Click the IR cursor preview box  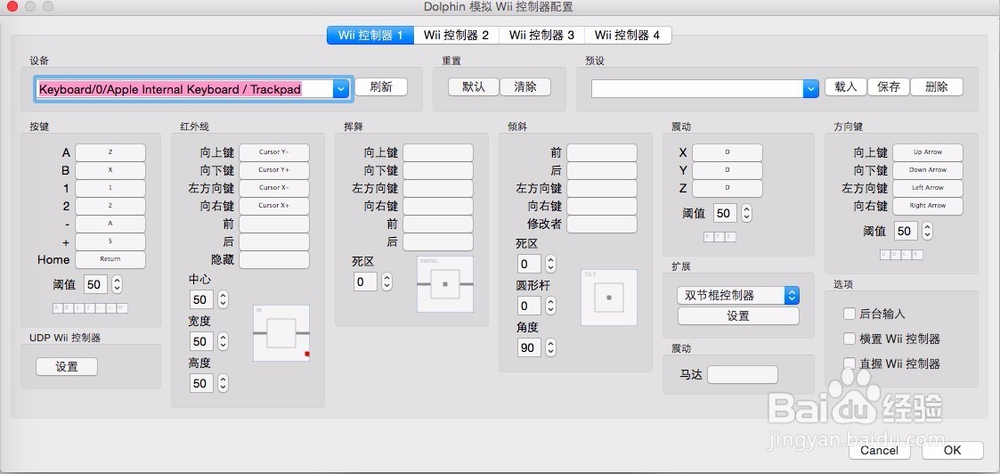click(281, 333)
